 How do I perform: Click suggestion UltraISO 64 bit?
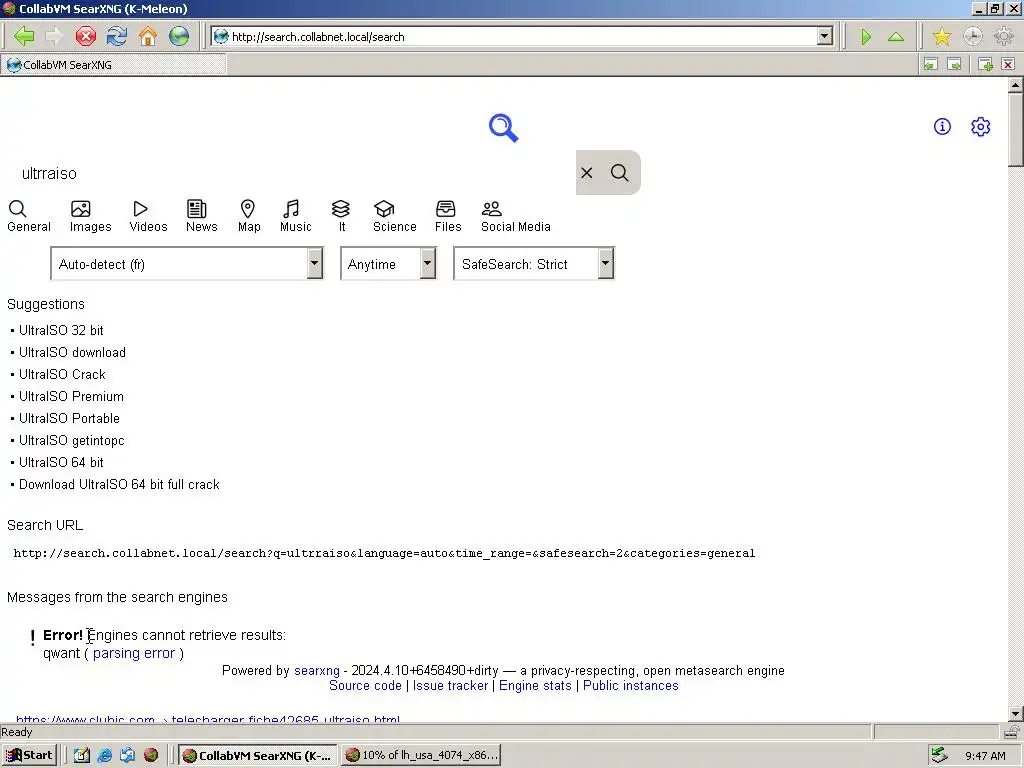(x=61, y=462)
